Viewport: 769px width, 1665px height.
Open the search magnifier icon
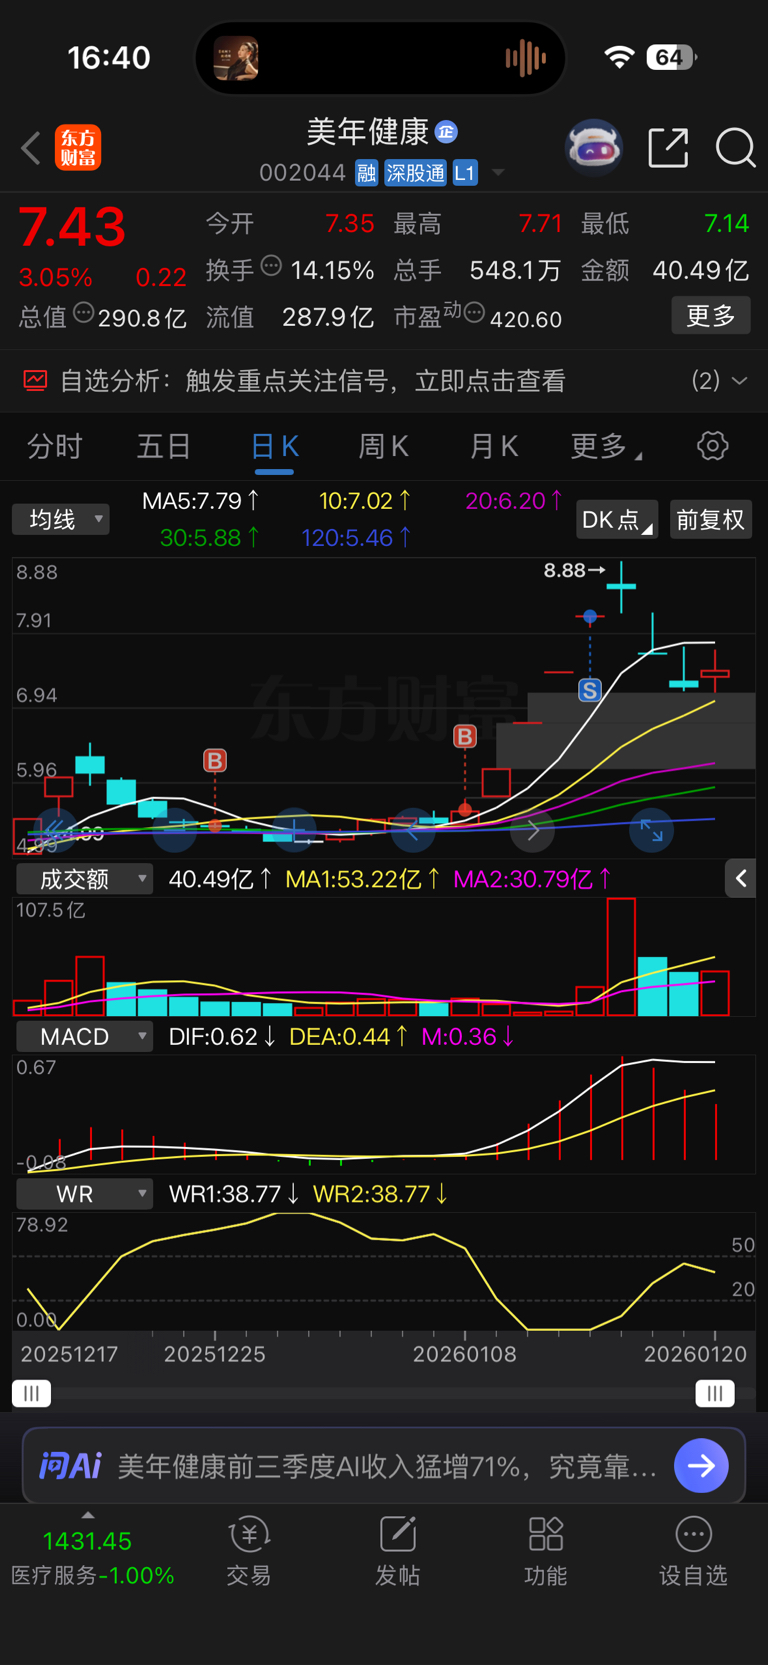tap(735, 148)
